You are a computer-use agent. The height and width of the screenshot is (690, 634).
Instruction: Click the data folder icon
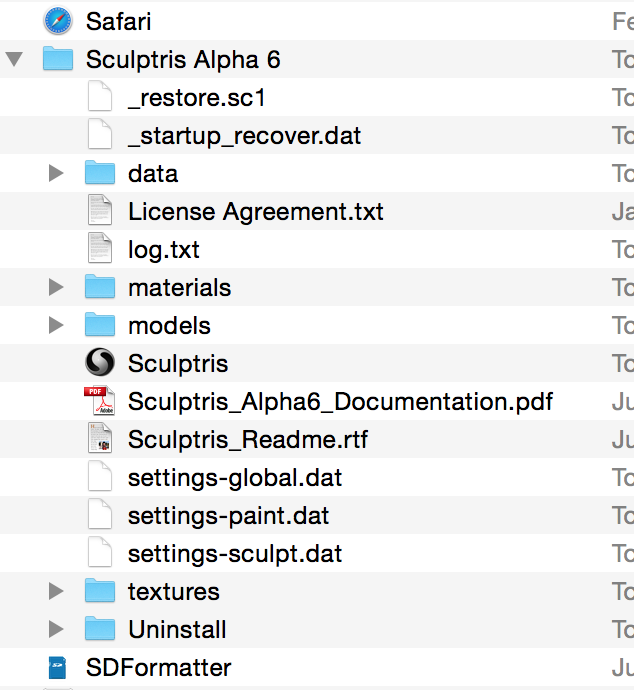pos(100,172)
